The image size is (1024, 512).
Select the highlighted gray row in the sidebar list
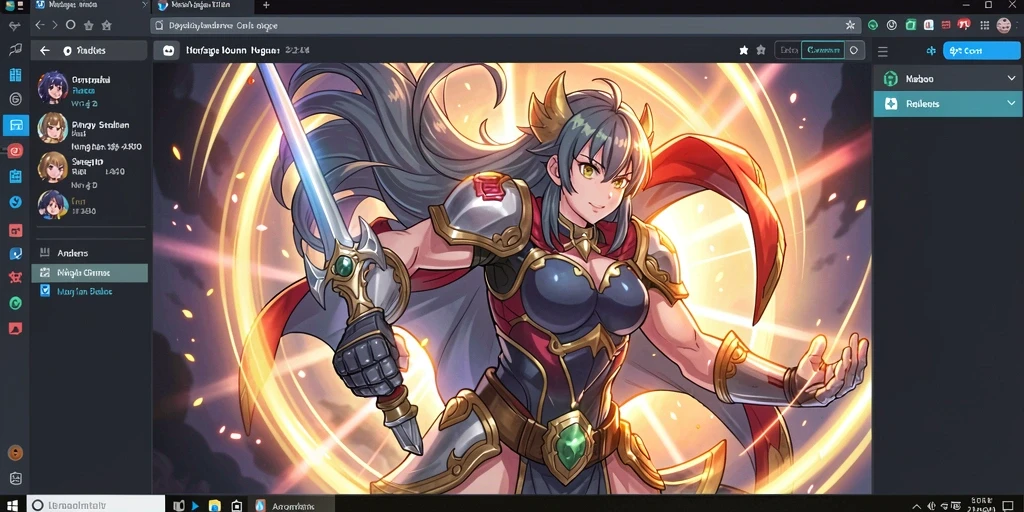pos(89,273)
